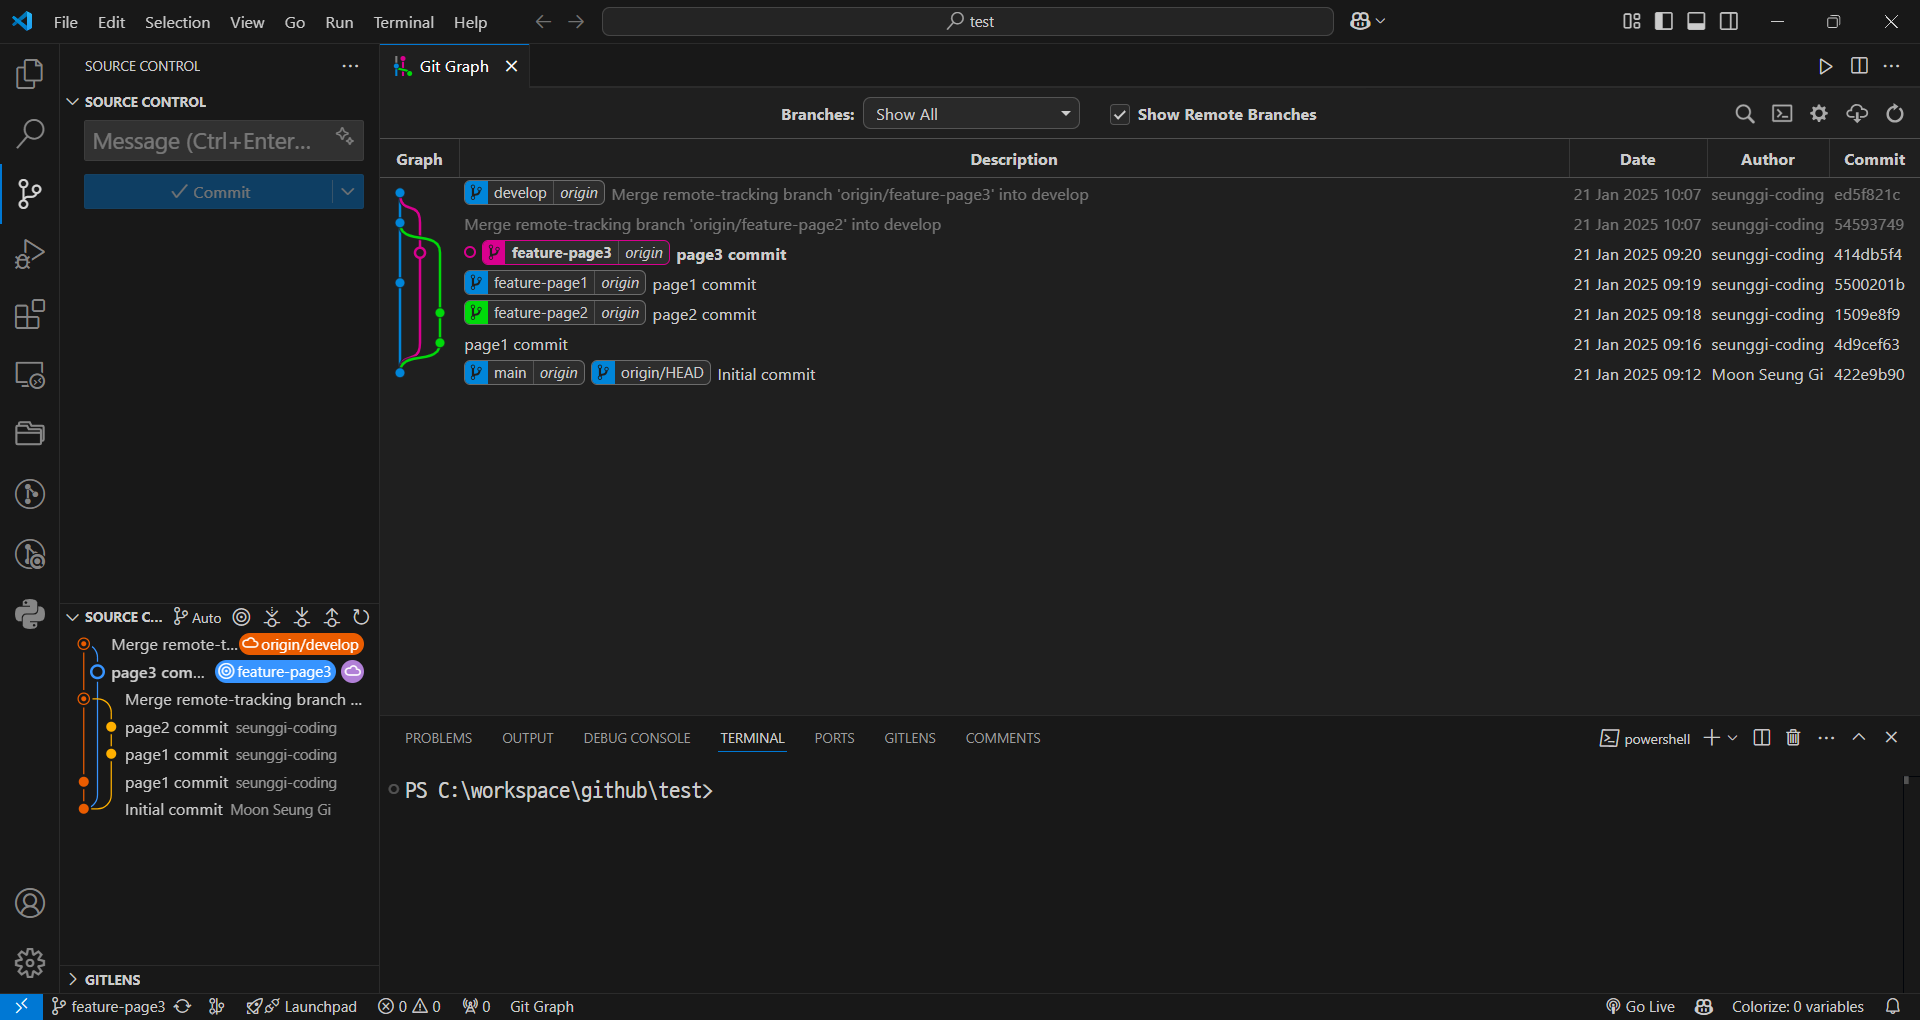Select the Initial commit row in Git Graph
The image size is (1920, 1020).
coord(1150,374)
